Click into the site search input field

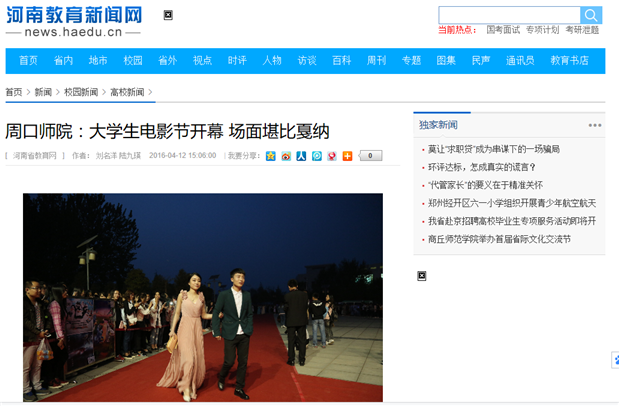click(x=509, y=15)
